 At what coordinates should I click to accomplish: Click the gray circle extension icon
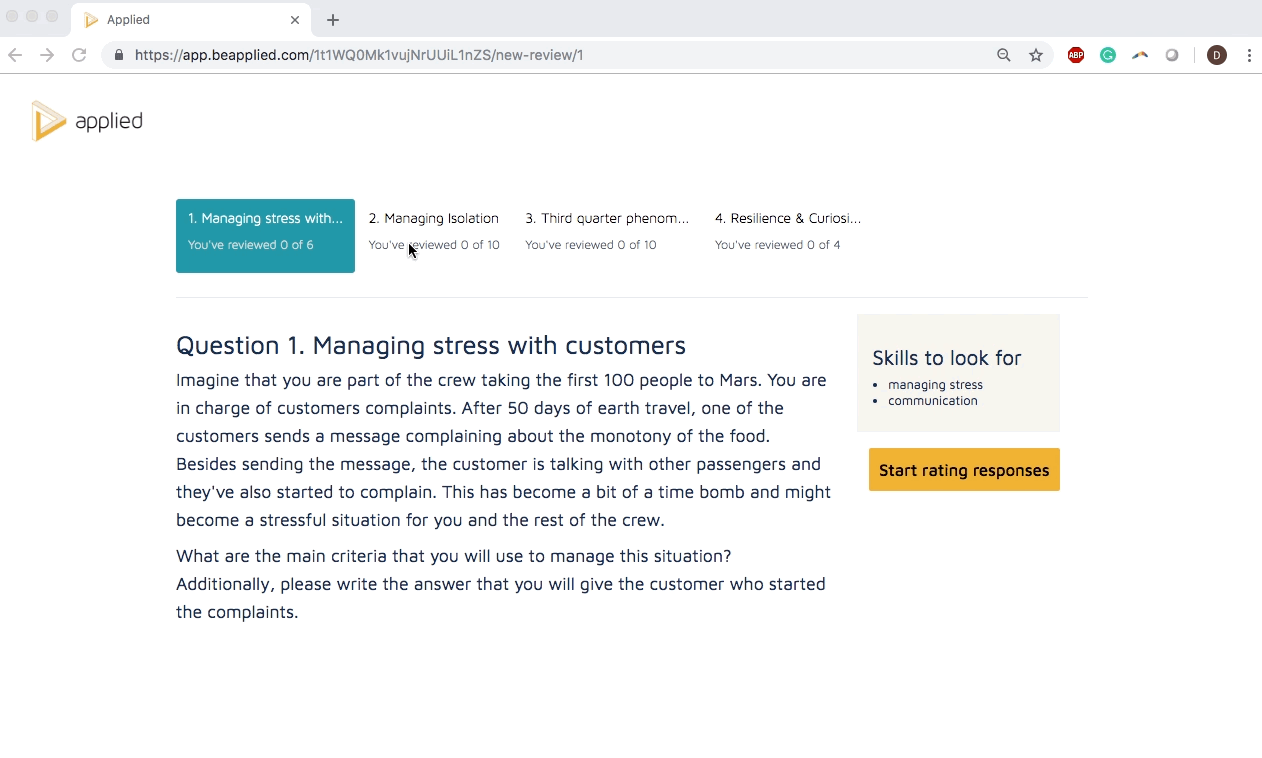click(1172, 55)
